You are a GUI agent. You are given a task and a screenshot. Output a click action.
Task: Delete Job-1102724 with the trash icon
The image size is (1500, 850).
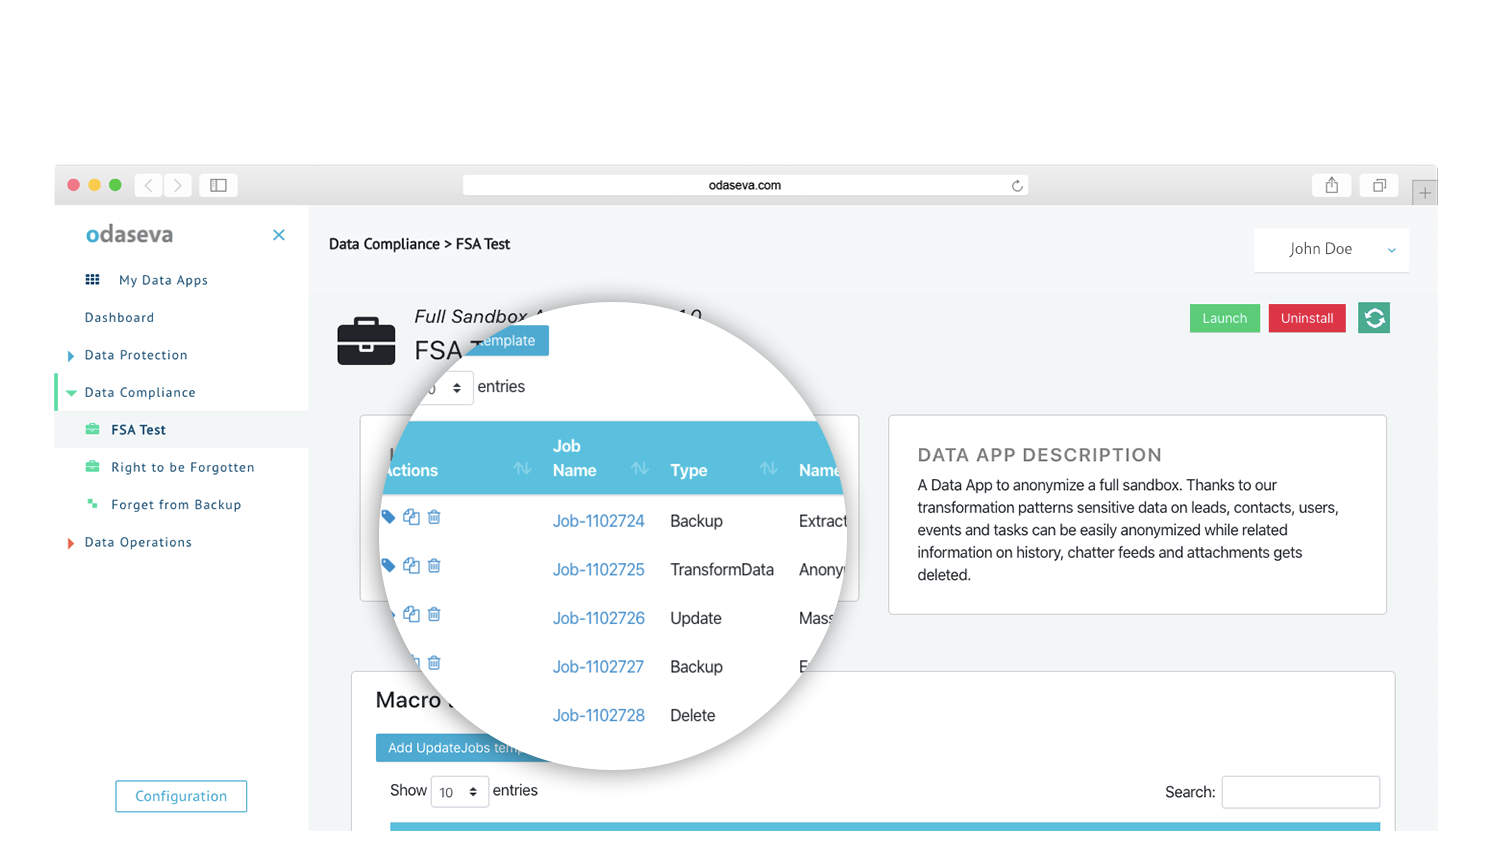434,517
